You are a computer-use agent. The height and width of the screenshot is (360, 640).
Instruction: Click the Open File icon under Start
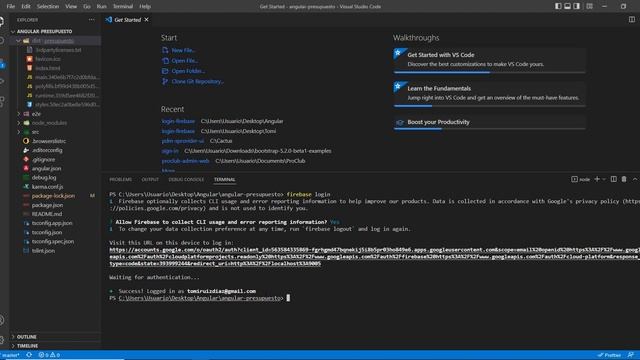point(165,60)
